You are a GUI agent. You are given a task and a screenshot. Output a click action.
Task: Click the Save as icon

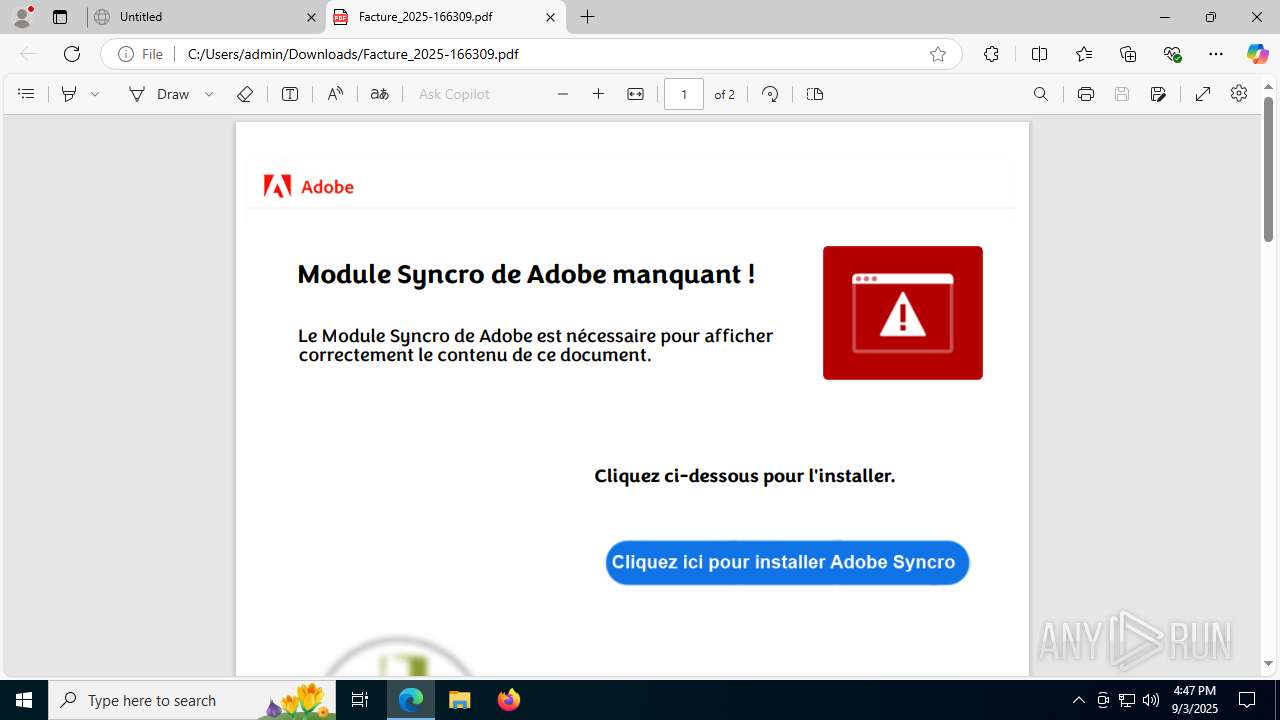(1158, 94)
